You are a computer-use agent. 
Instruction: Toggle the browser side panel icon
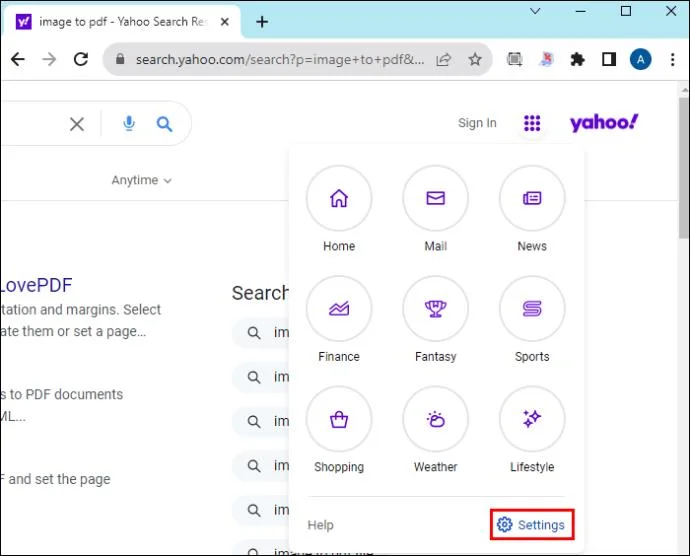point(609,59)
